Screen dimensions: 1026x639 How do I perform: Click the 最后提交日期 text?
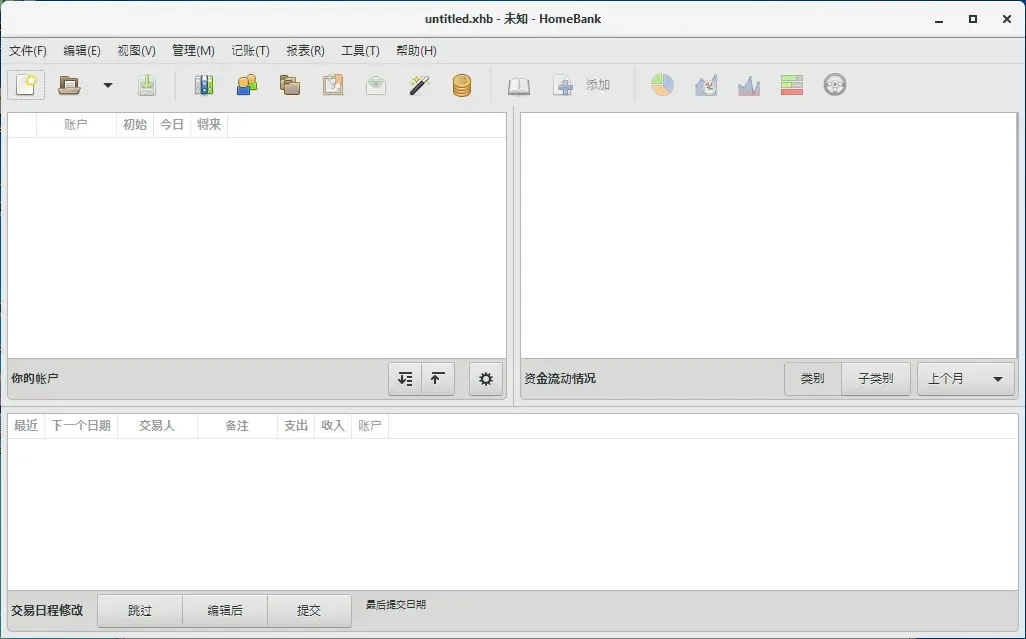(x=396, y=604)
